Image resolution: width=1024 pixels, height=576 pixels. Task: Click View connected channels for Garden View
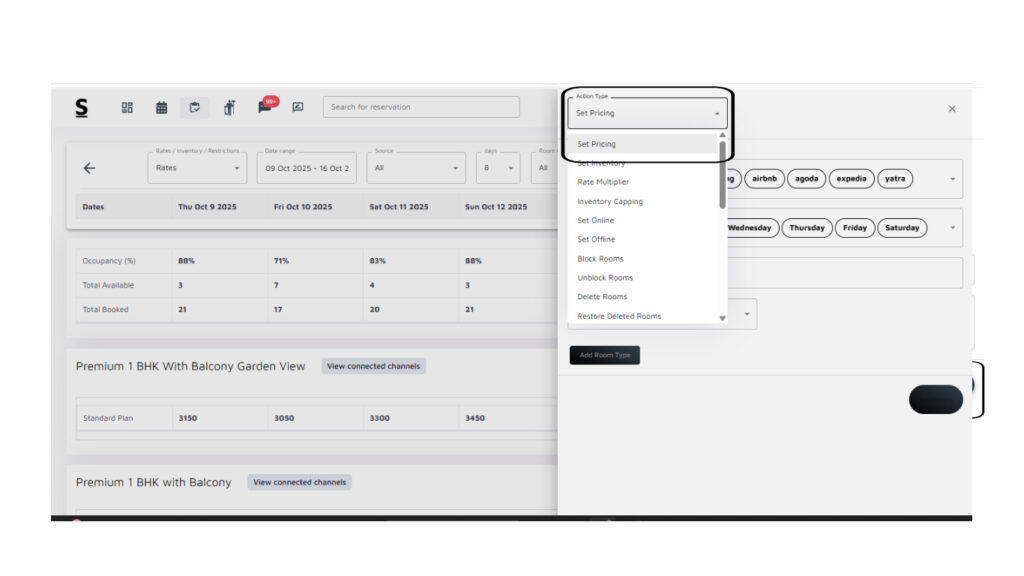pos(373,366)
